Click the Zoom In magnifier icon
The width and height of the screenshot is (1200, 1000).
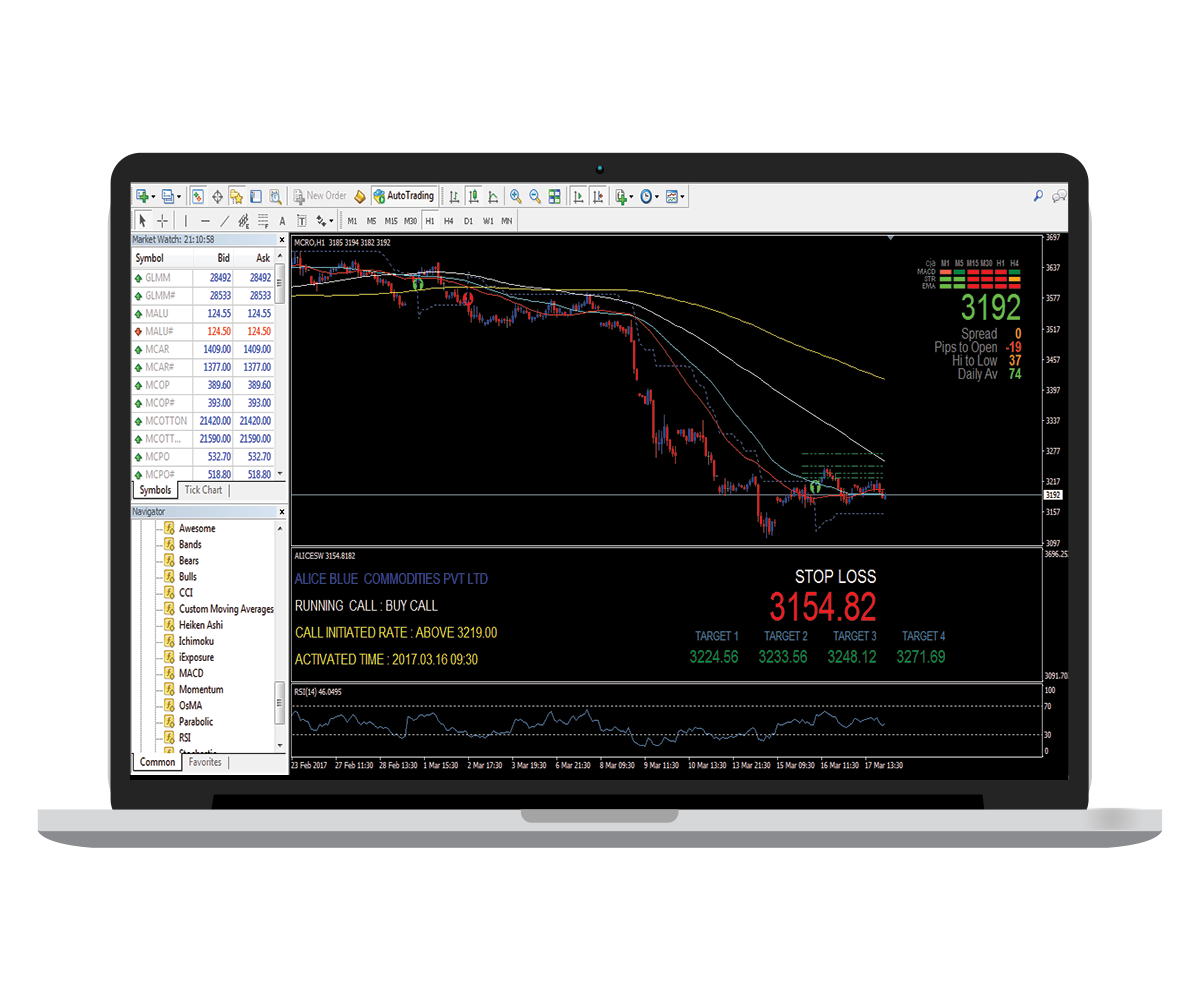click(x=515, y=196)
